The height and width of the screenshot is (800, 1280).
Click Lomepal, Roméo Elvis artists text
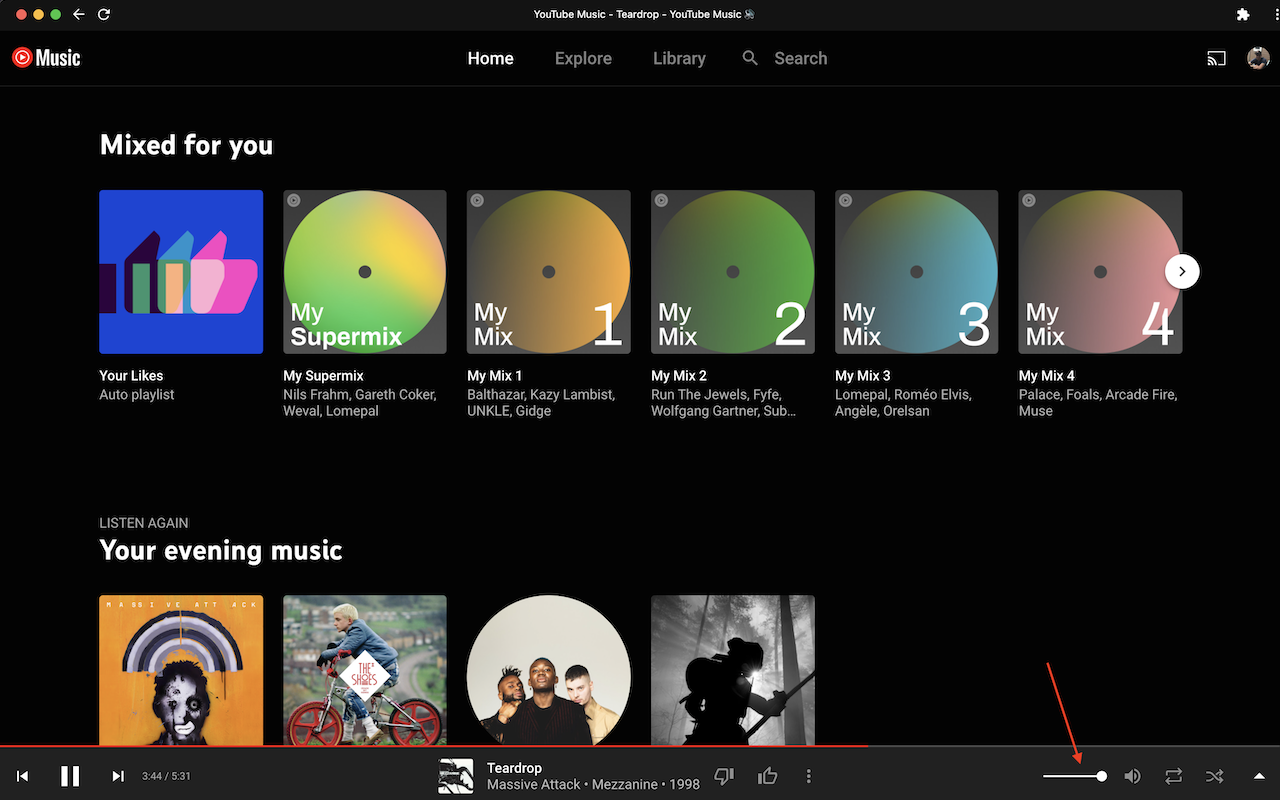pos(903,403)
